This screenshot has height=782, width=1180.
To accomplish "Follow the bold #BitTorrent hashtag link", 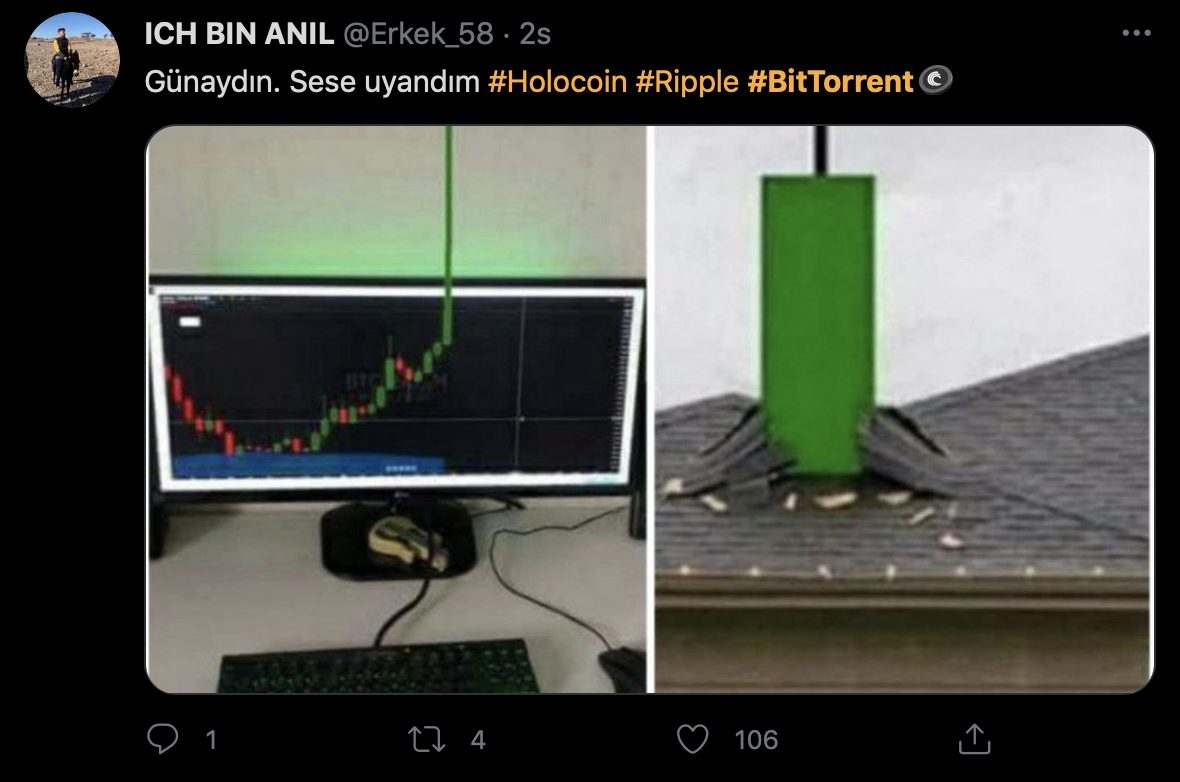I will coord(830,81).
